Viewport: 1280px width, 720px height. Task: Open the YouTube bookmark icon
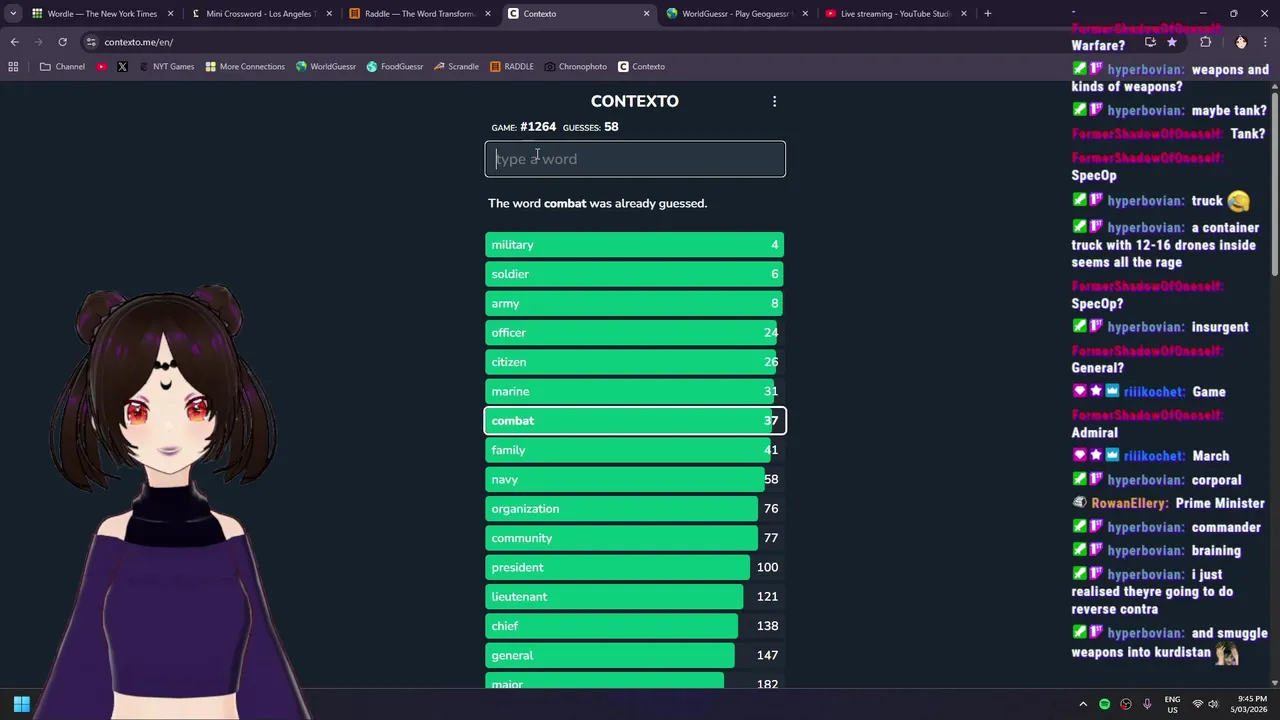pyautogui.click(x=102, y=67)
